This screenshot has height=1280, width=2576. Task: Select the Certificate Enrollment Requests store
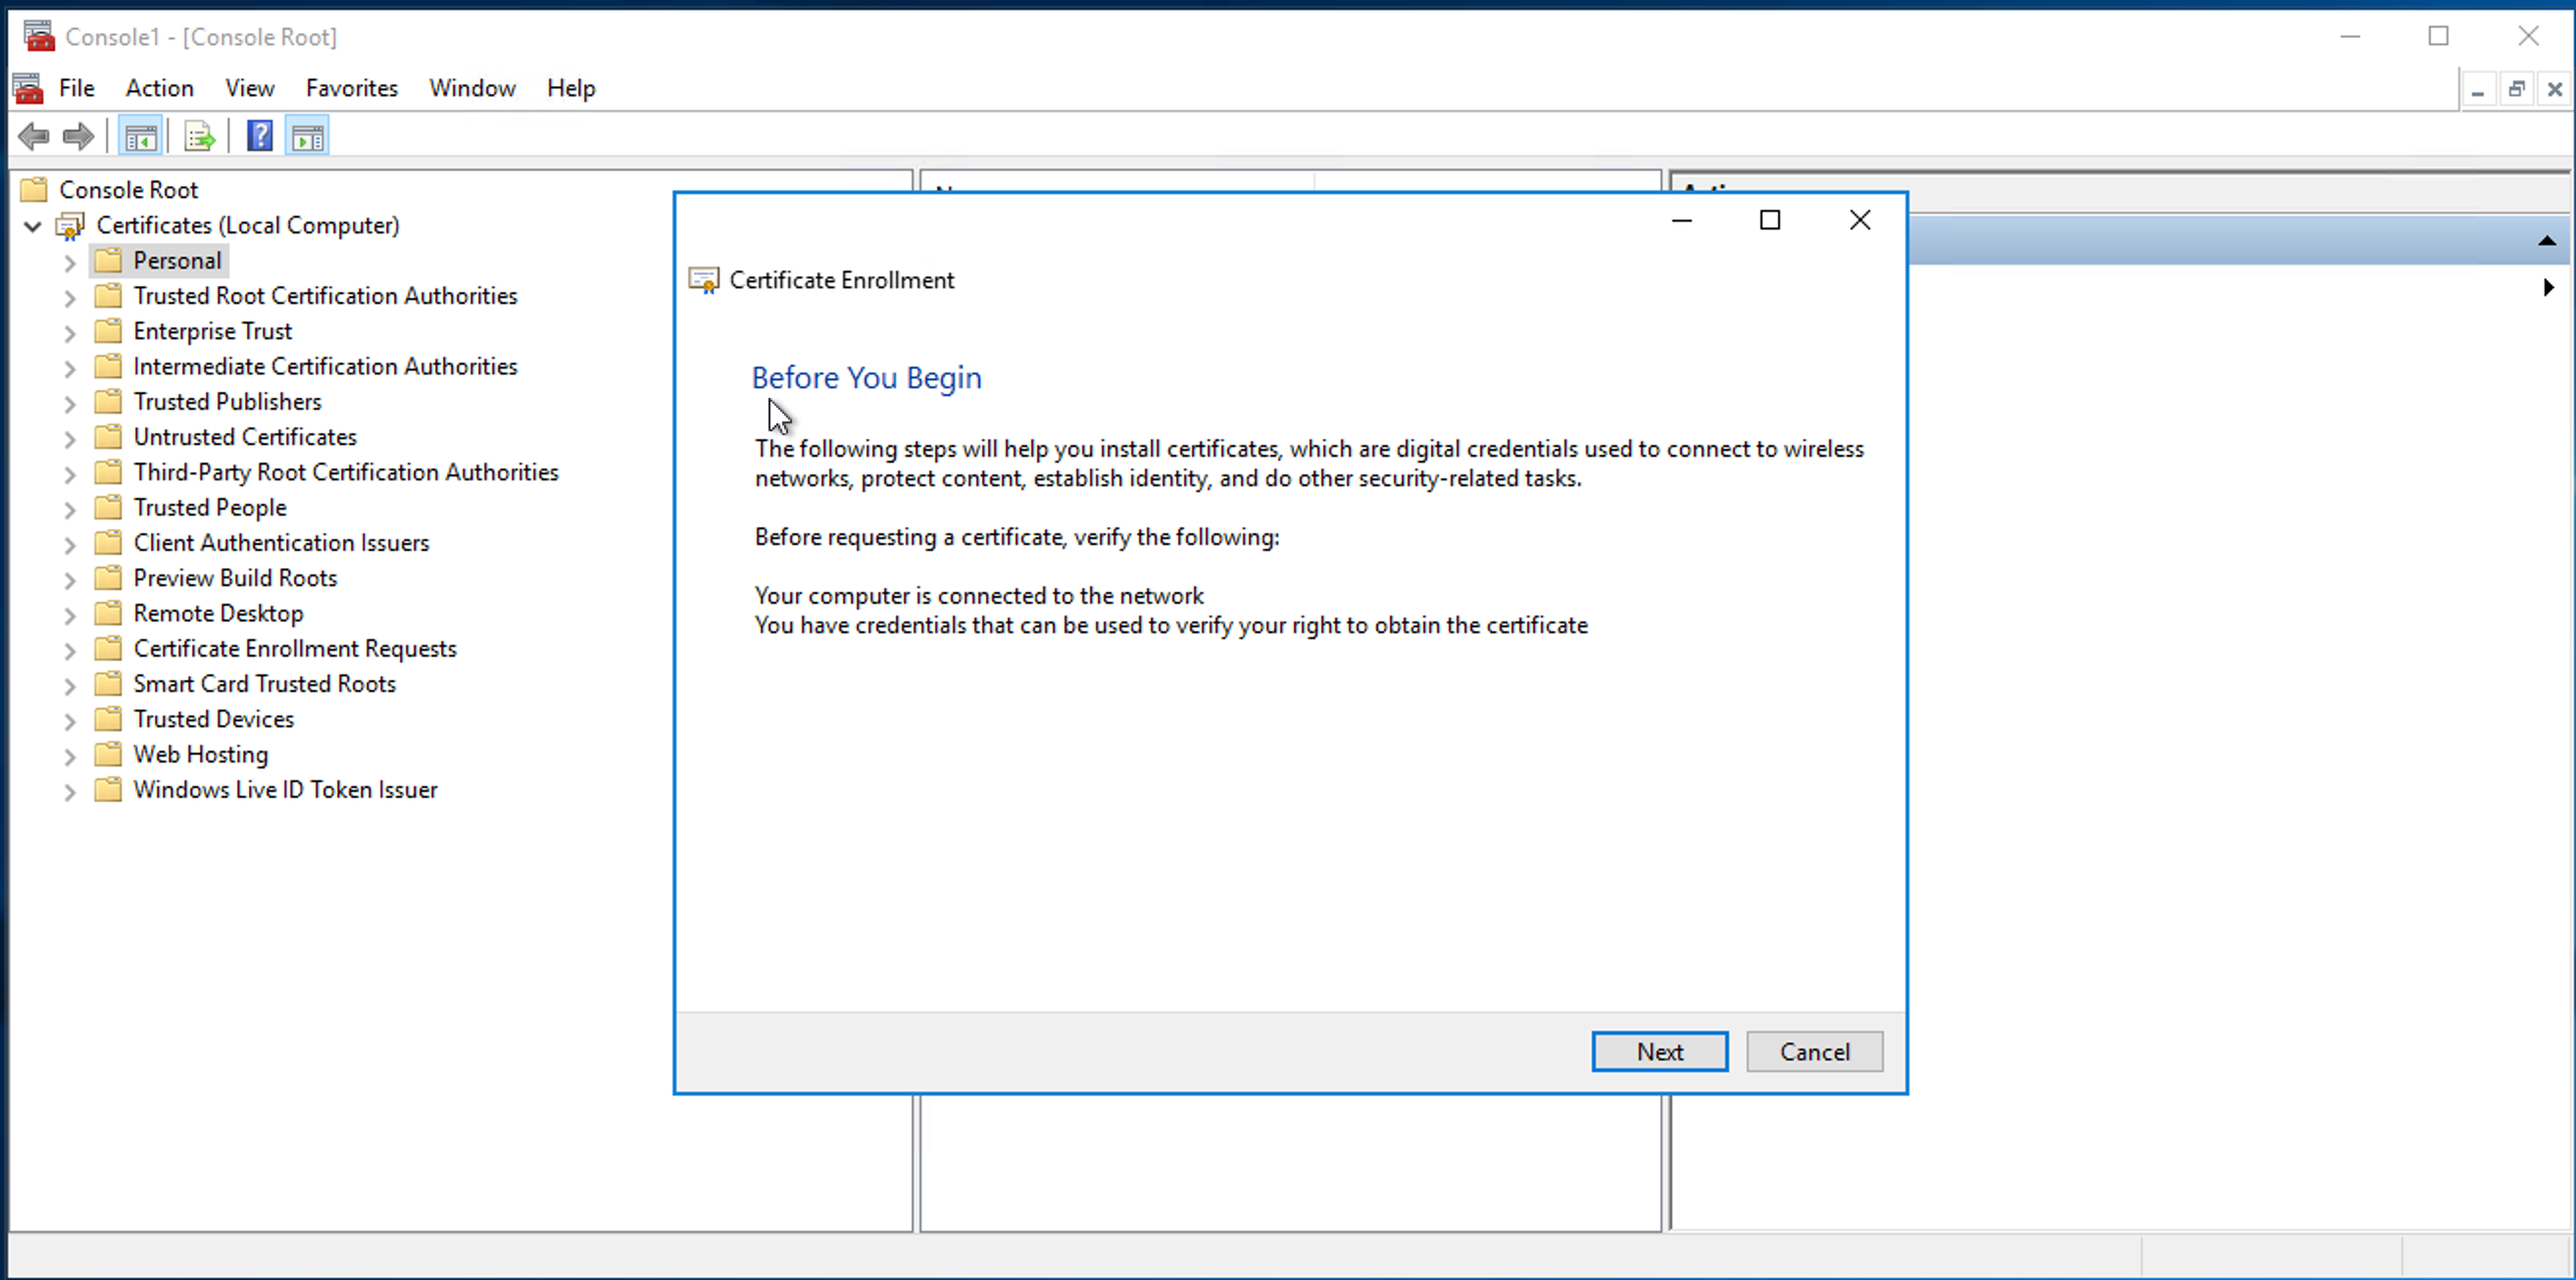pyautogui.click(x=295, y=648)
